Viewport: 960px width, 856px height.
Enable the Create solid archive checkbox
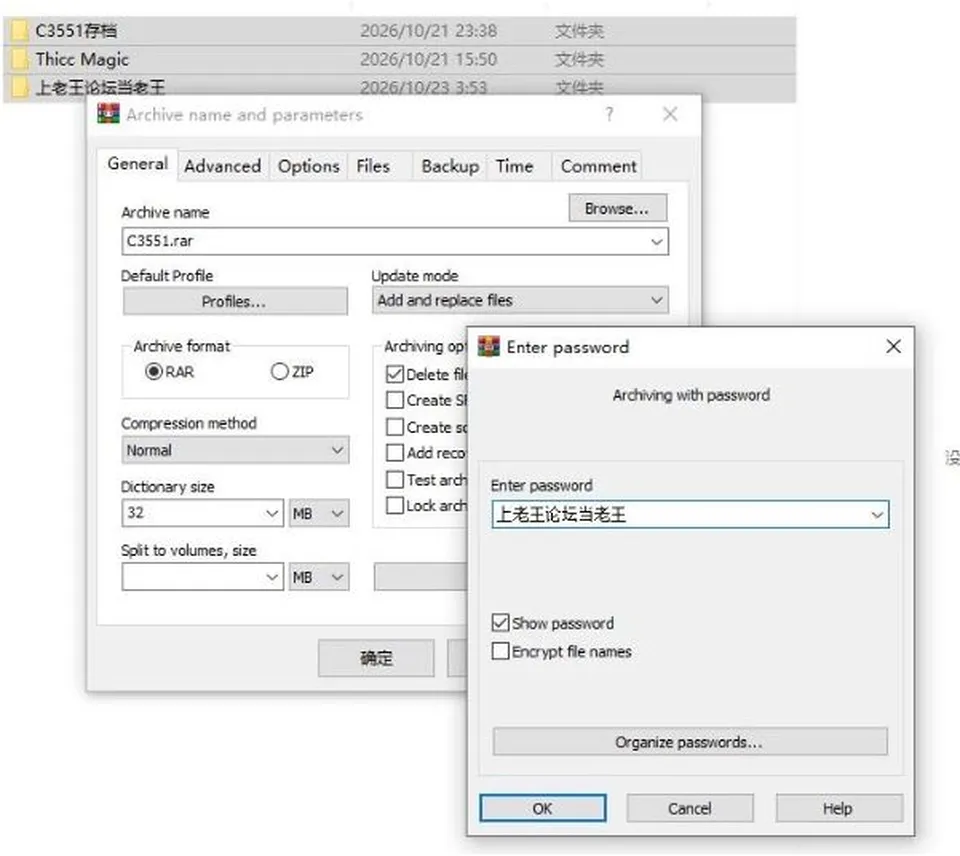(395, 427)
